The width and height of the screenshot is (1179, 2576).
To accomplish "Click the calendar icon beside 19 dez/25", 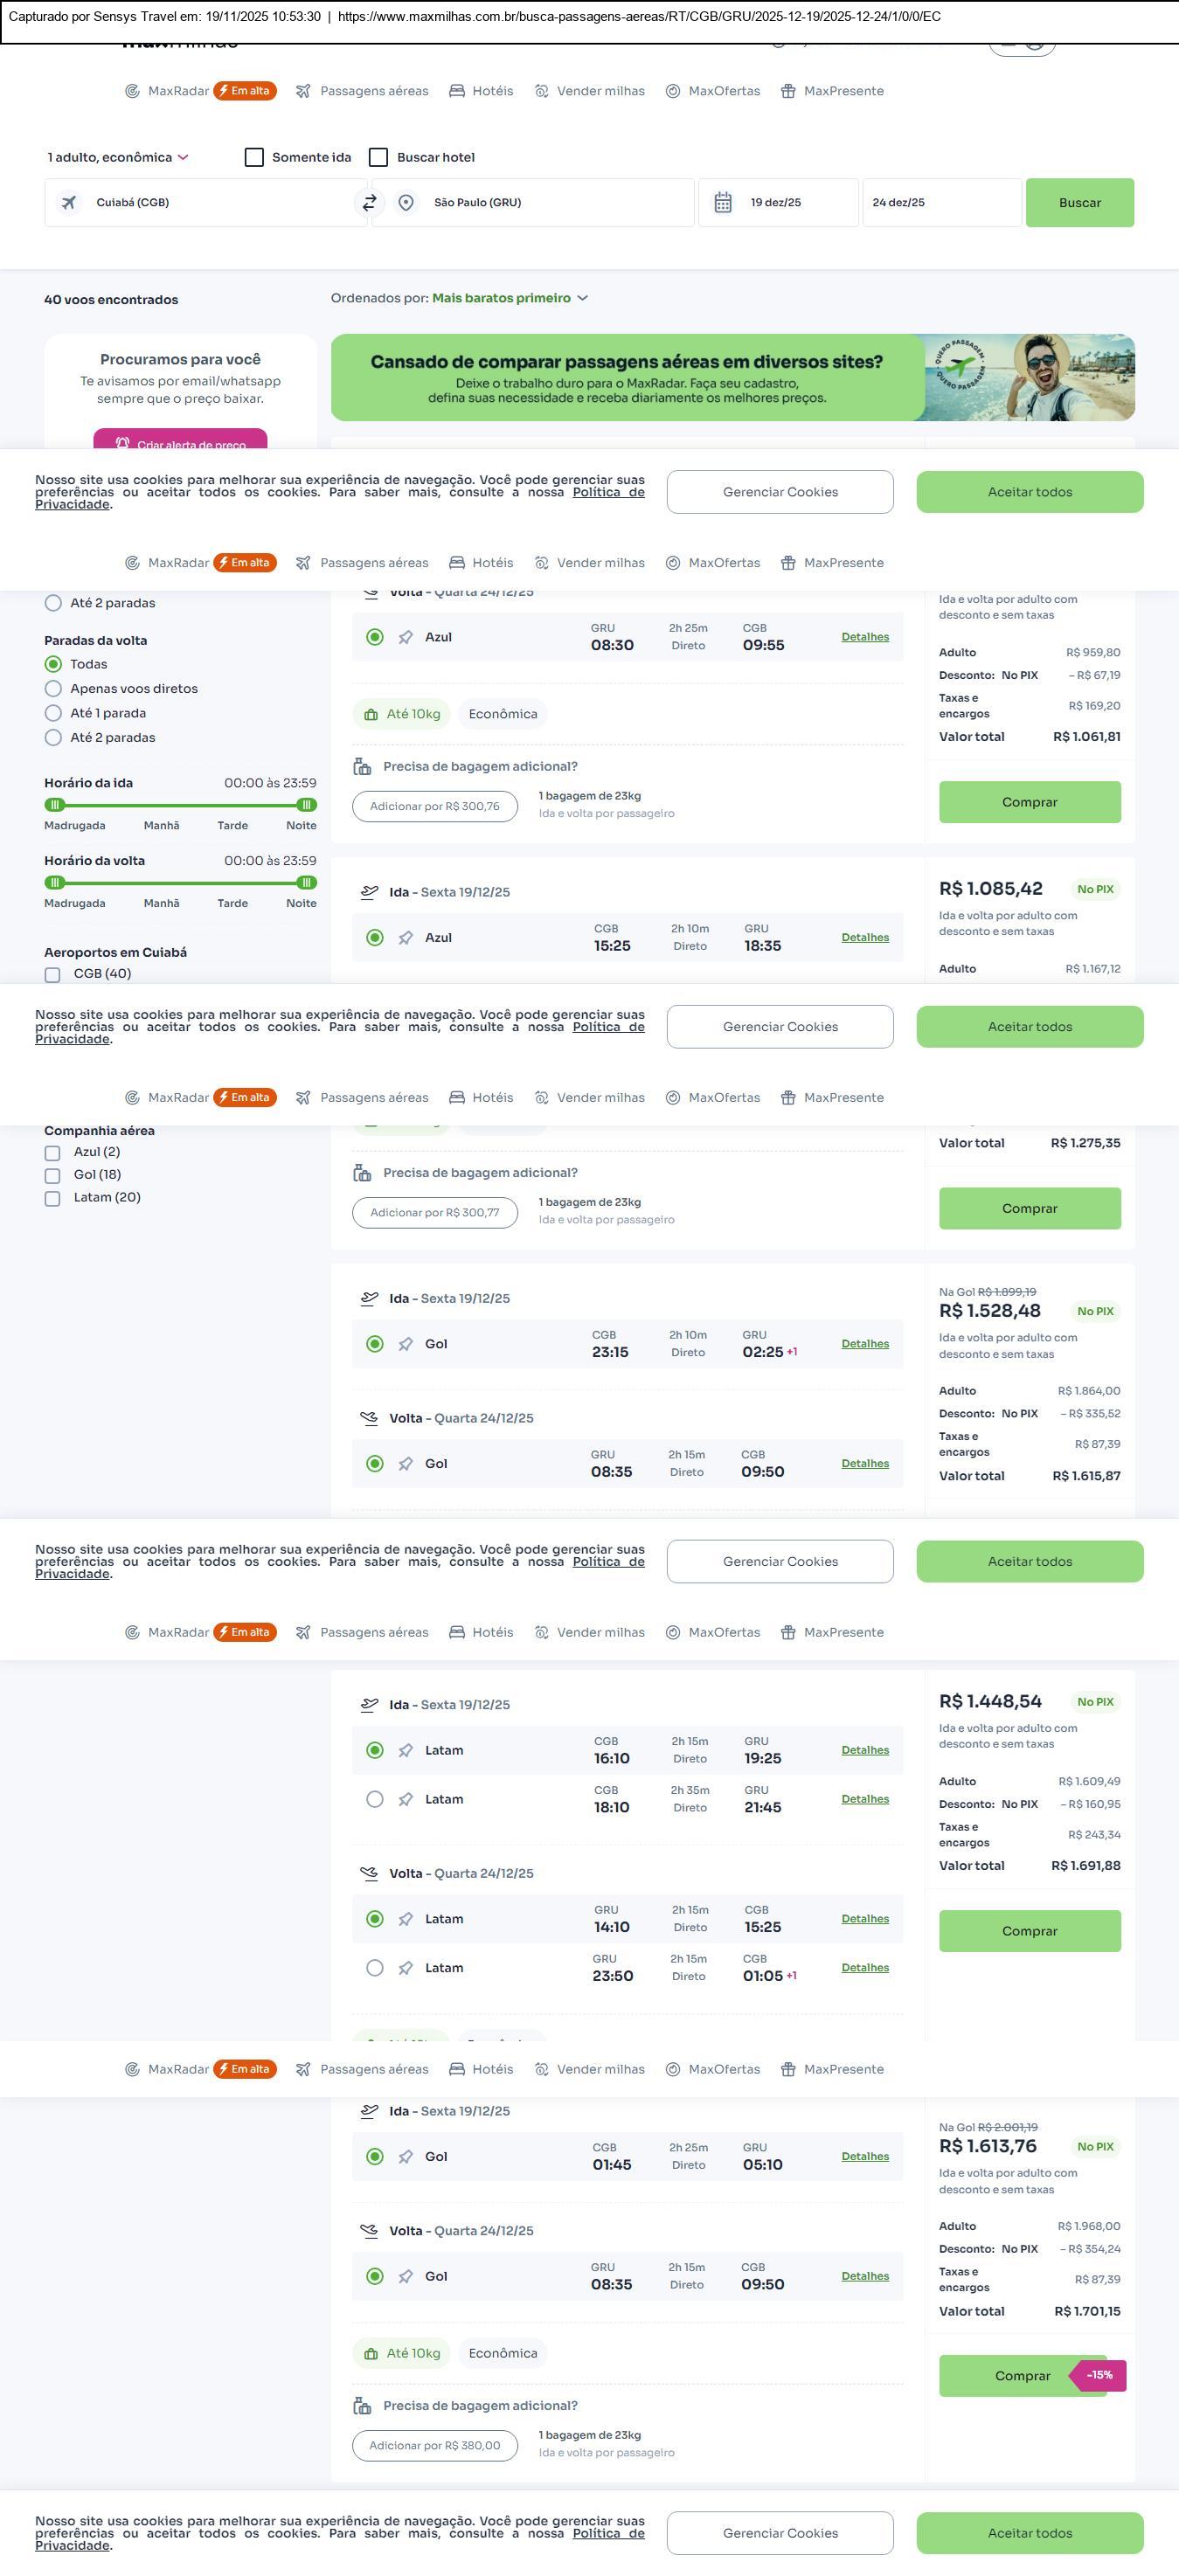I will coord(723,203).
